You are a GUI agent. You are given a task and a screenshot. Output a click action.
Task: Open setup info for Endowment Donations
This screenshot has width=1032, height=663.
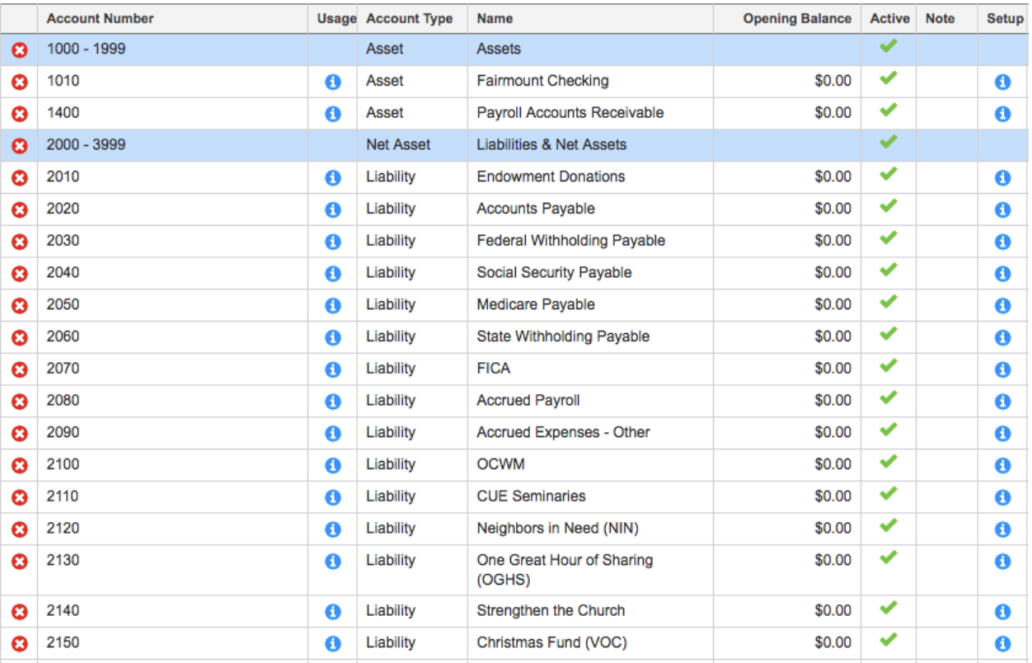(1002, 178)
